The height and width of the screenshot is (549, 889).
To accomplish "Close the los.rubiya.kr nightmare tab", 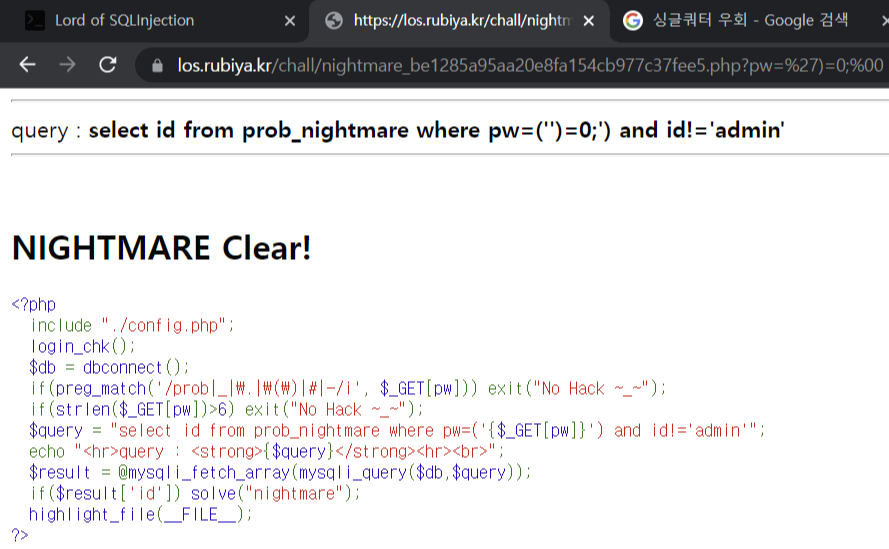I will (x=589, y=21).
